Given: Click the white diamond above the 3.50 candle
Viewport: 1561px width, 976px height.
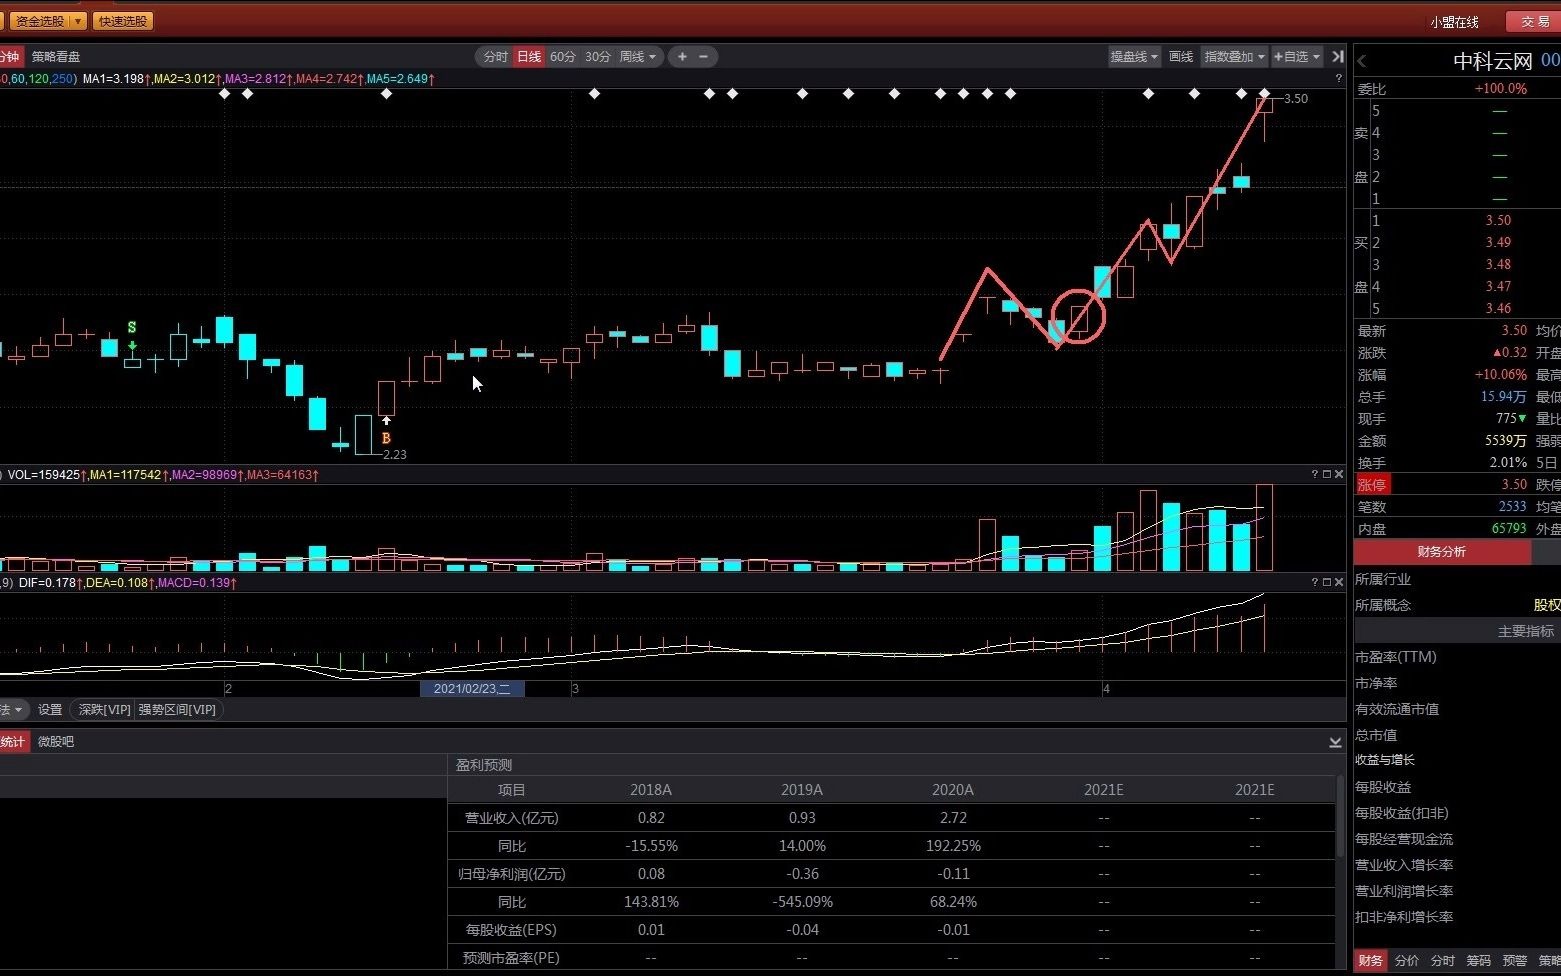Looking at the screenshot, I should 1264,94.
